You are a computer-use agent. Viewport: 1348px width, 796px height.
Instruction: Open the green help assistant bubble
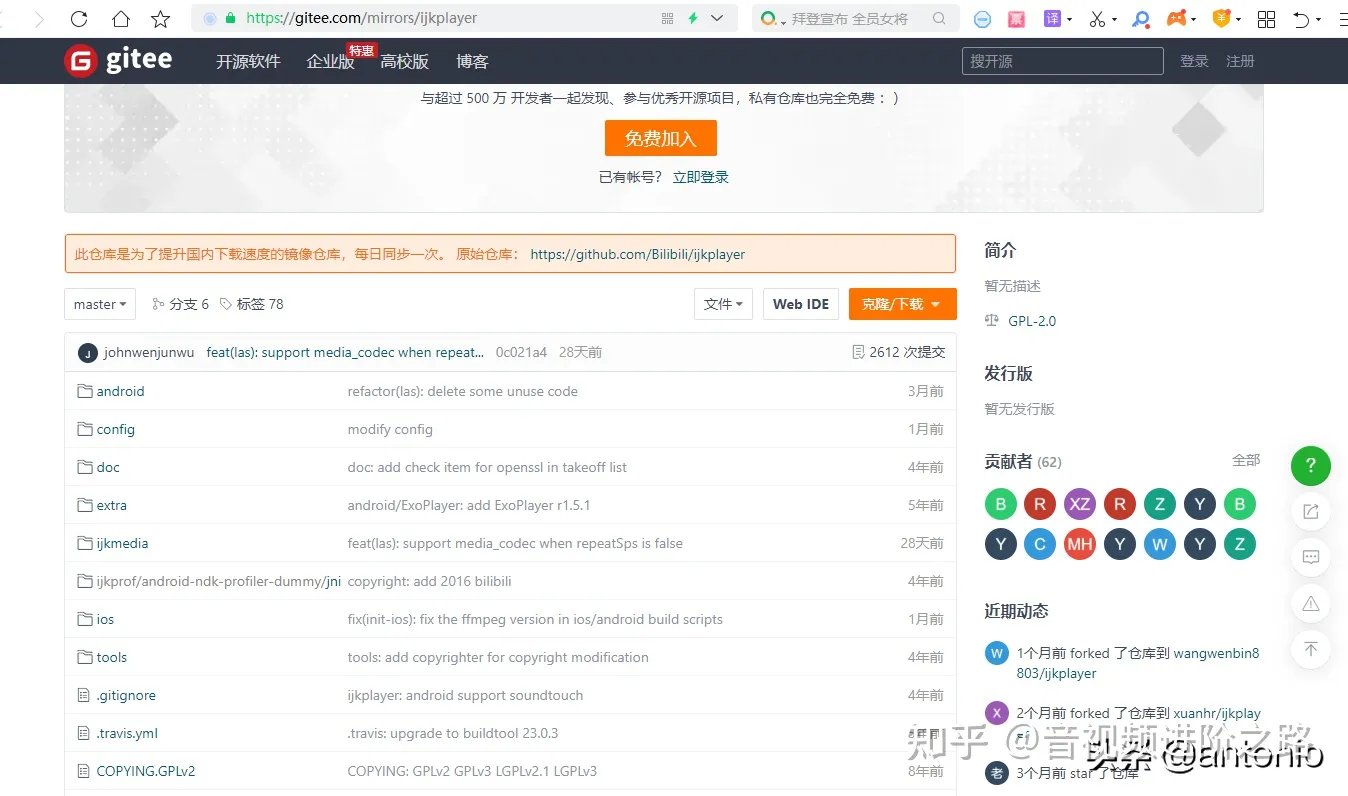pyautogui.click(x=1310, y=466)
